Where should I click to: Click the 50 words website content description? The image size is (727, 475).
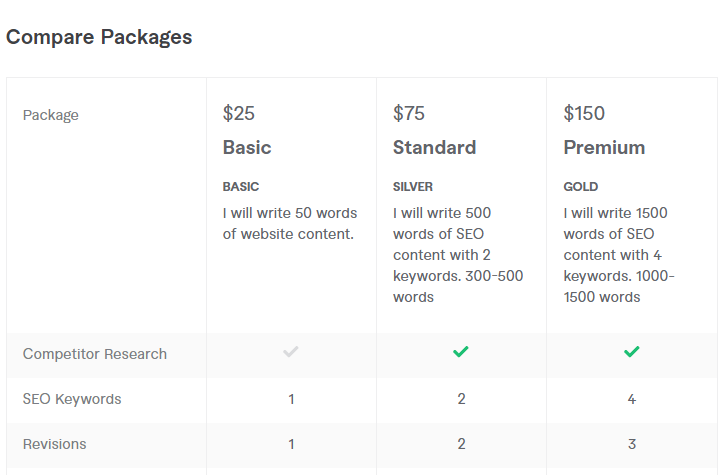tap(290, 223)
